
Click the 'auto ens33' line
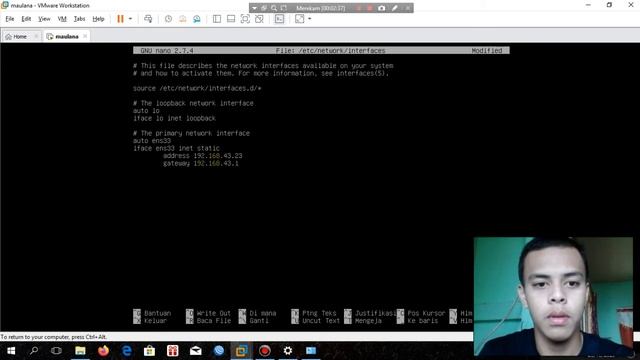(152, 141)
